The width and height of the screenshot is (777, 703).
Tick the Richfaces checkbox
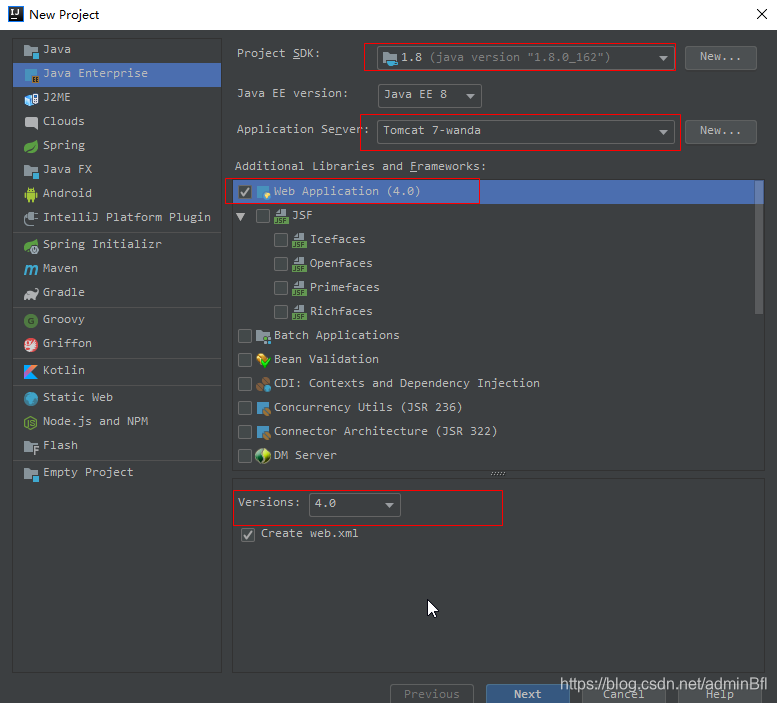point(281,312)
